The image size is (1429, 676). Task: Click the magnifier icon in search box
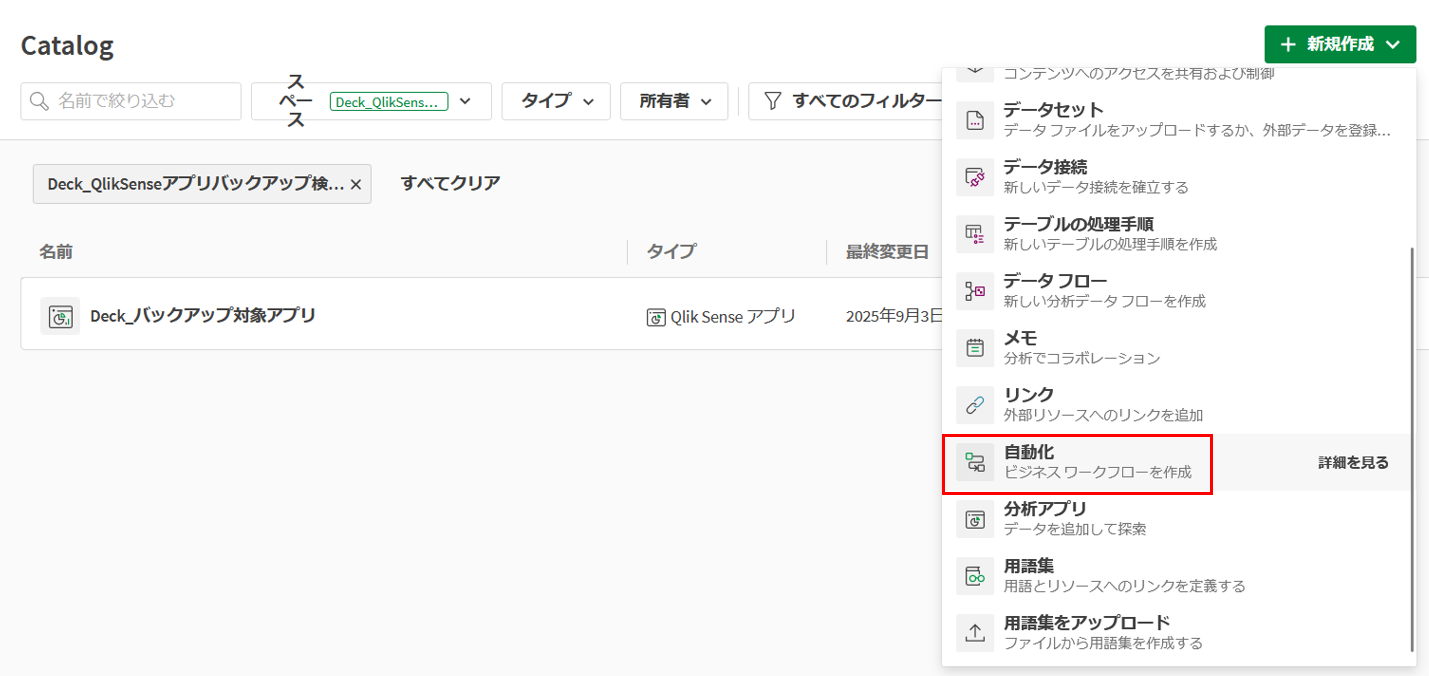pyautogui.click(x=39, y=101)
